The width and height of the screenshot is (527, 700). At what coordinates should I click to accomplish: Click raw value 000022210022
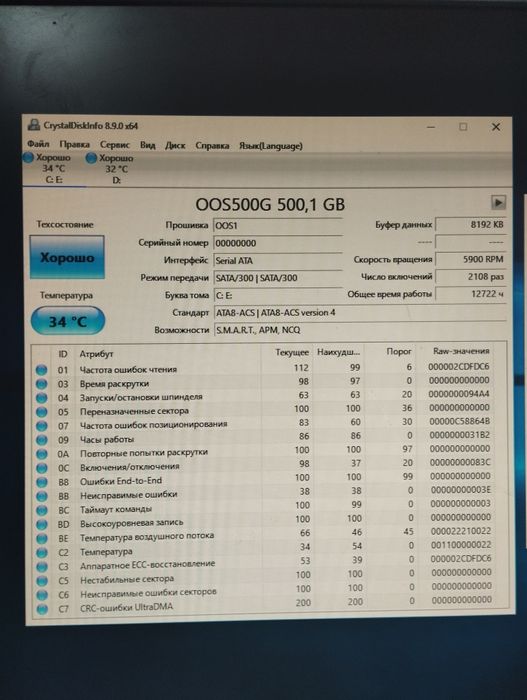461,531
